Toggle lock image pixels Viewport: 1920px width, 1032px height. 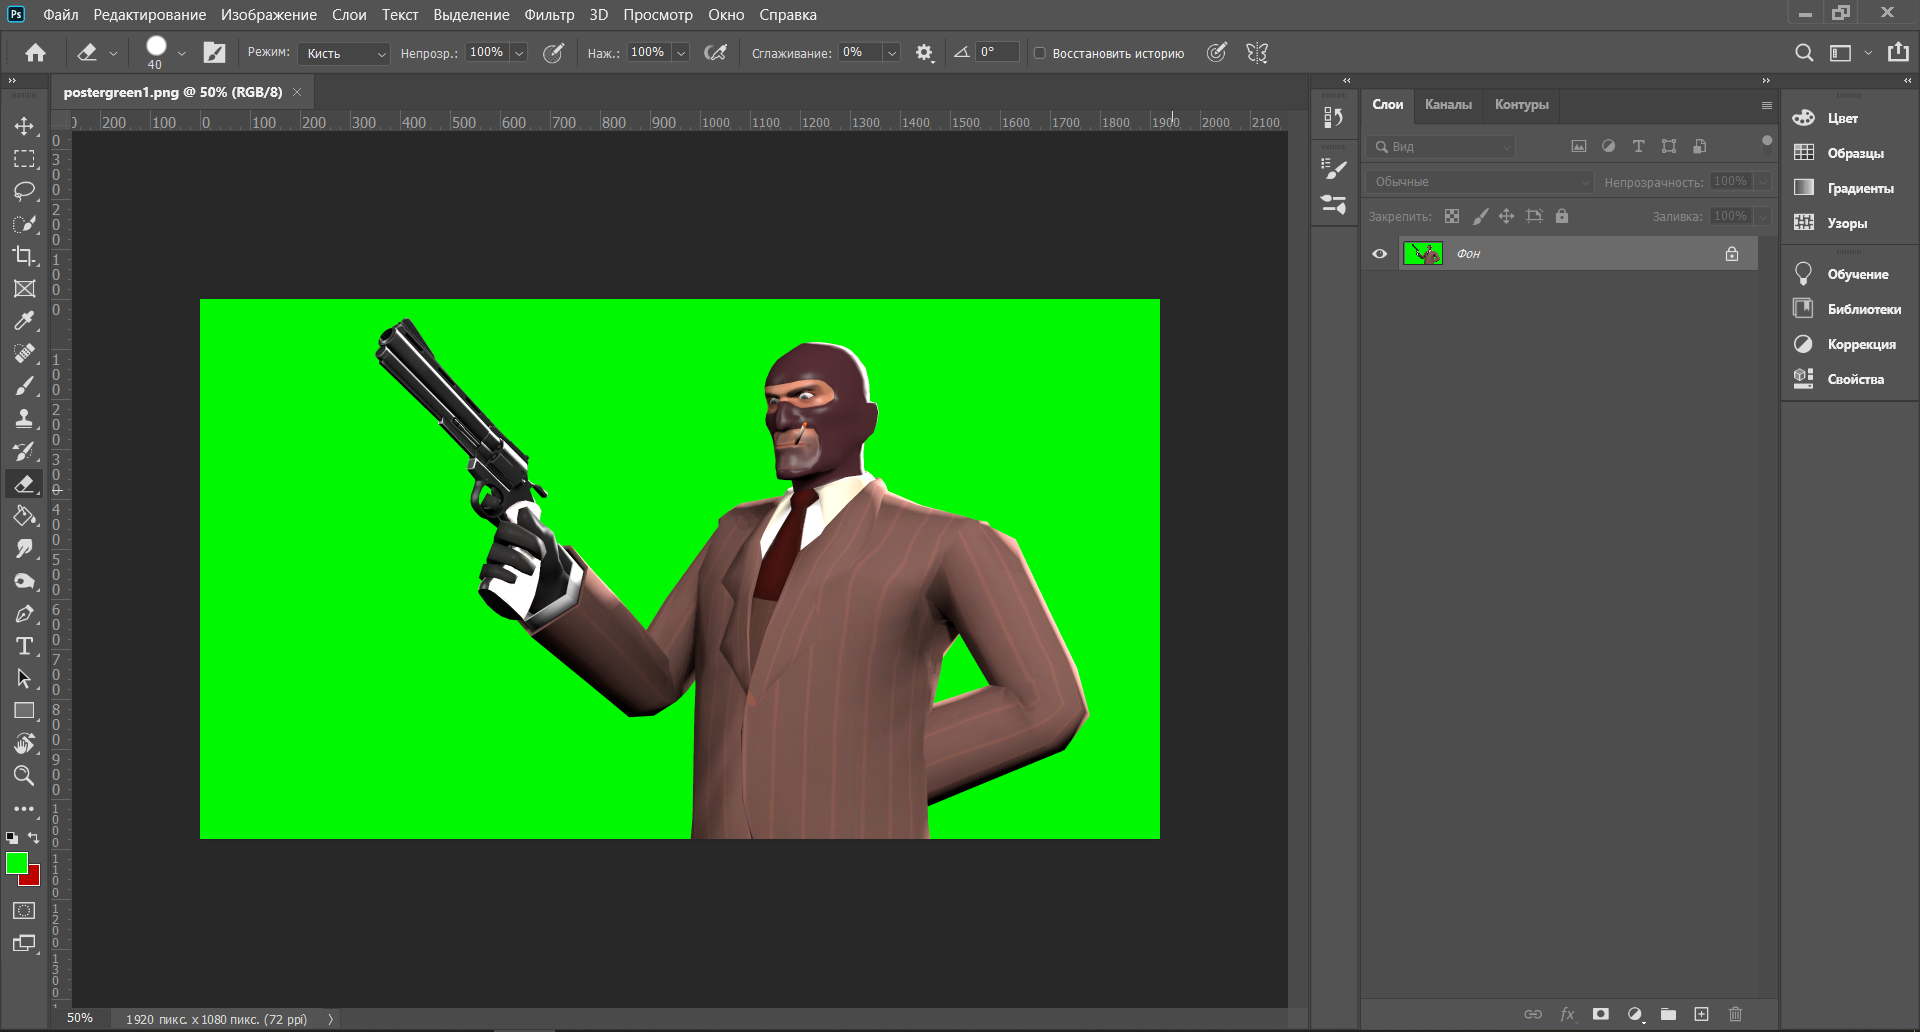pyautogui.click(x=1480, y=216)
